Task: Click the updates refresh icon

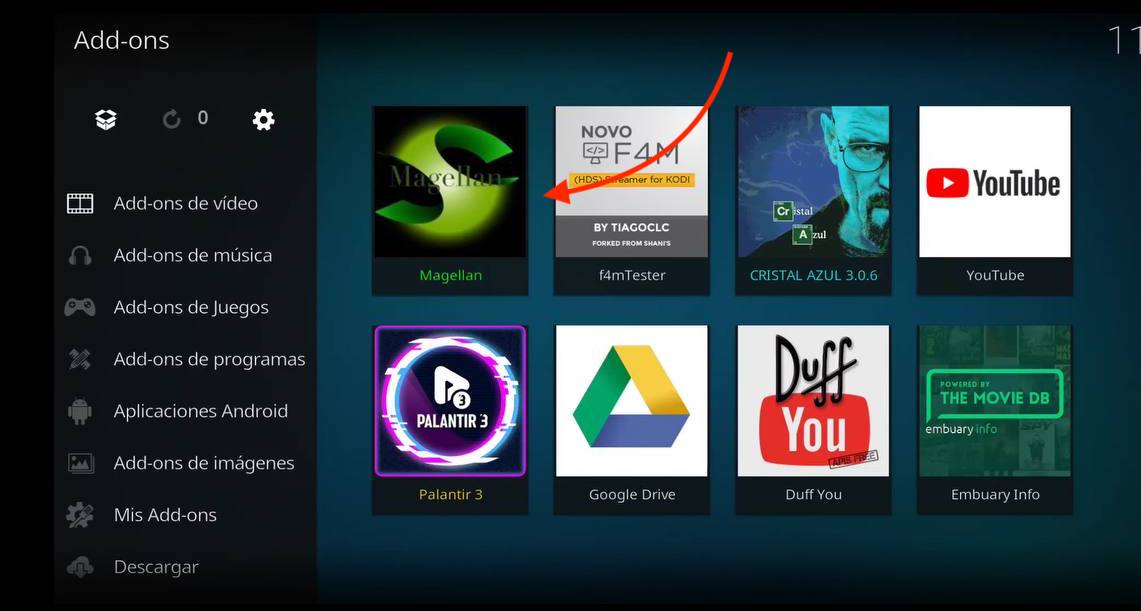Action: point(172,119)
